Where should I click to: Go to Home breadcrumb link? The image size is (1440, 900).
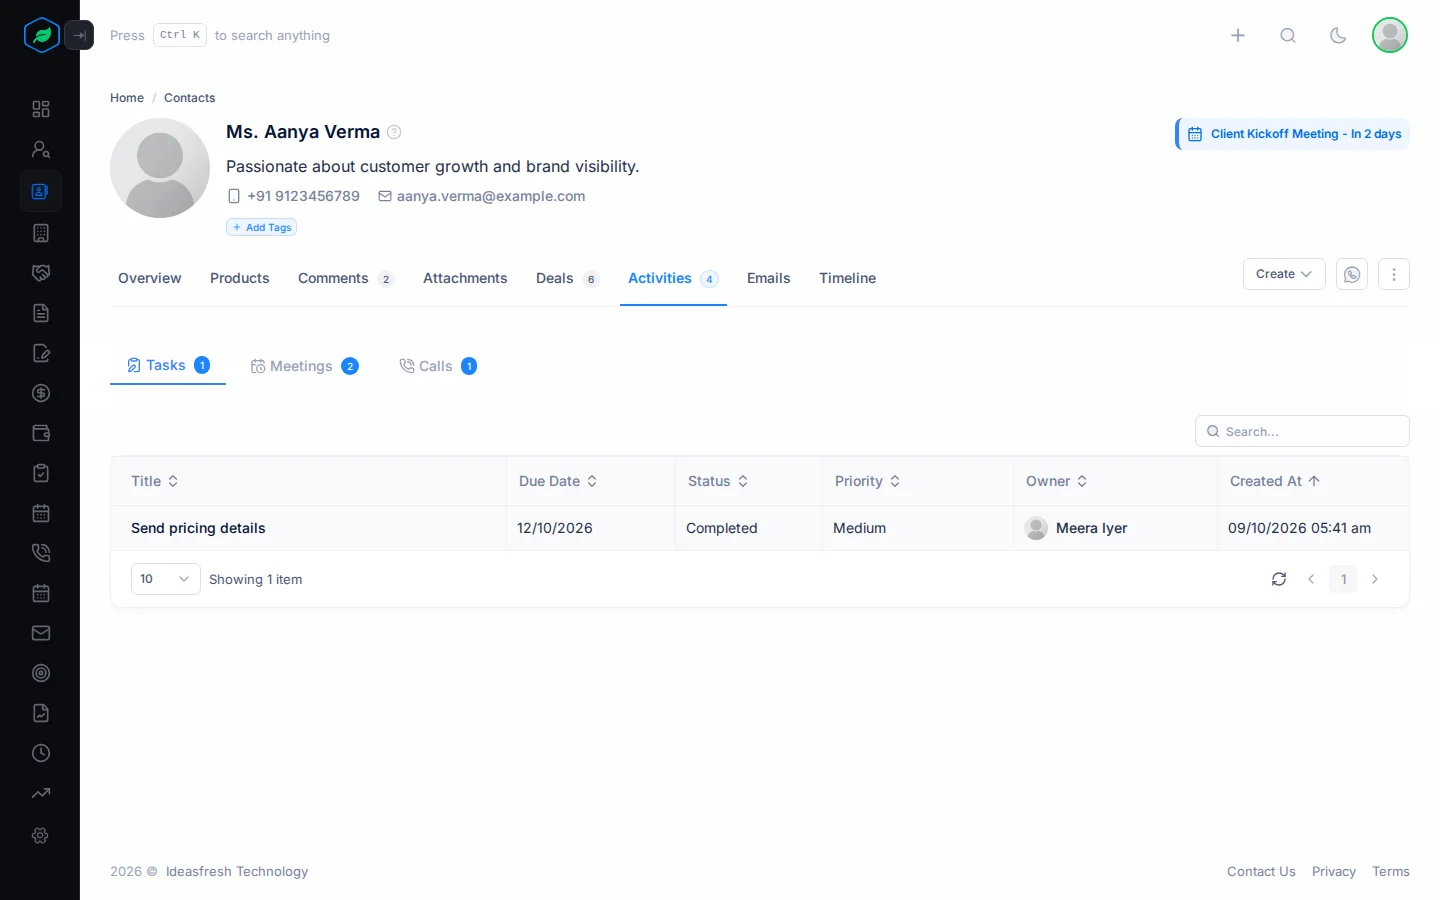pos(127,98)
